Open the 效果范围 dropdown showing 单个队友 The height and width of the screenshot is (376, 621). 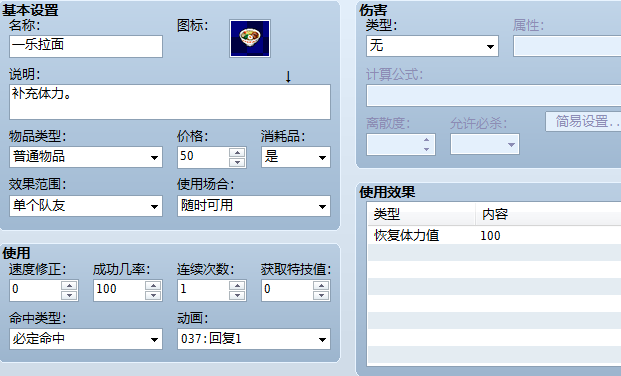86,206
